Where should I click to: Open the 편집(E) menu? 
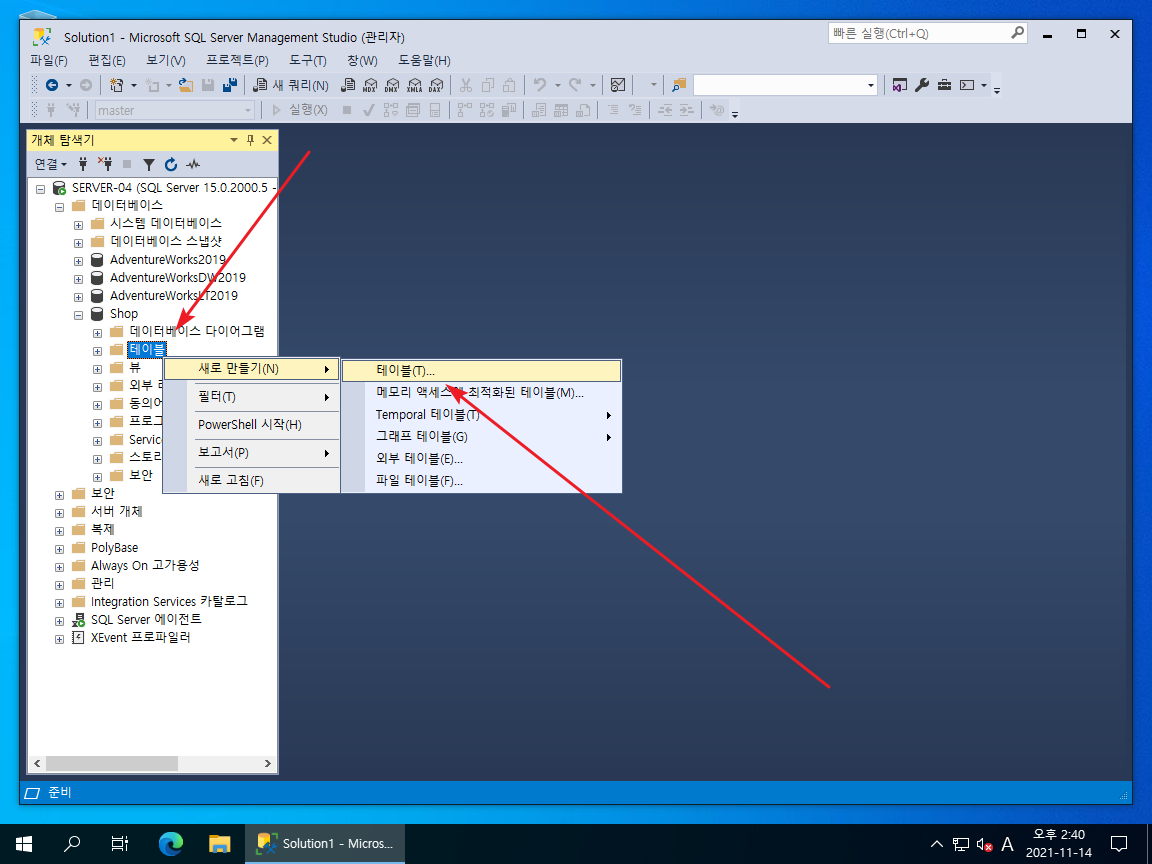107,60
